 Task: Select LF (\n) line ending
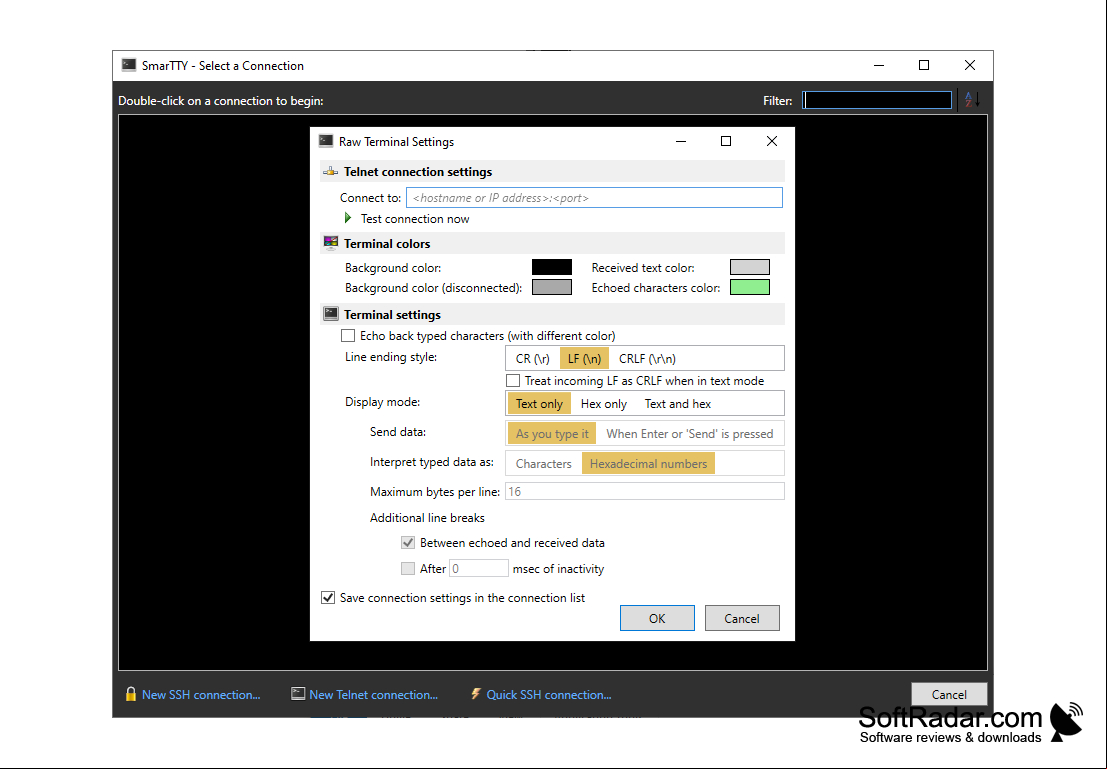click(x=584, y=359)
